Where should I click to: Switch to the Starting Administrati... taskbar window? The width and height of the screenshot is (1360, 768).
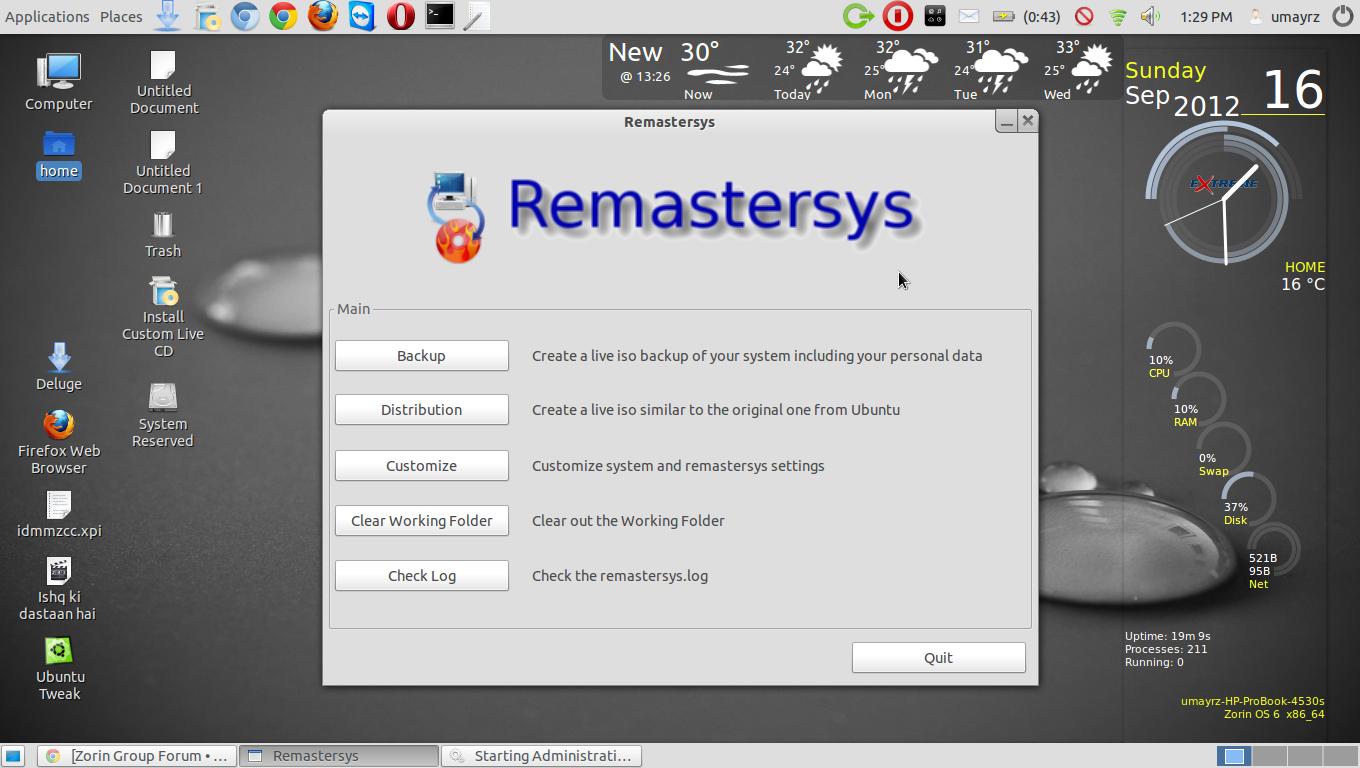(x=541, y=756)
